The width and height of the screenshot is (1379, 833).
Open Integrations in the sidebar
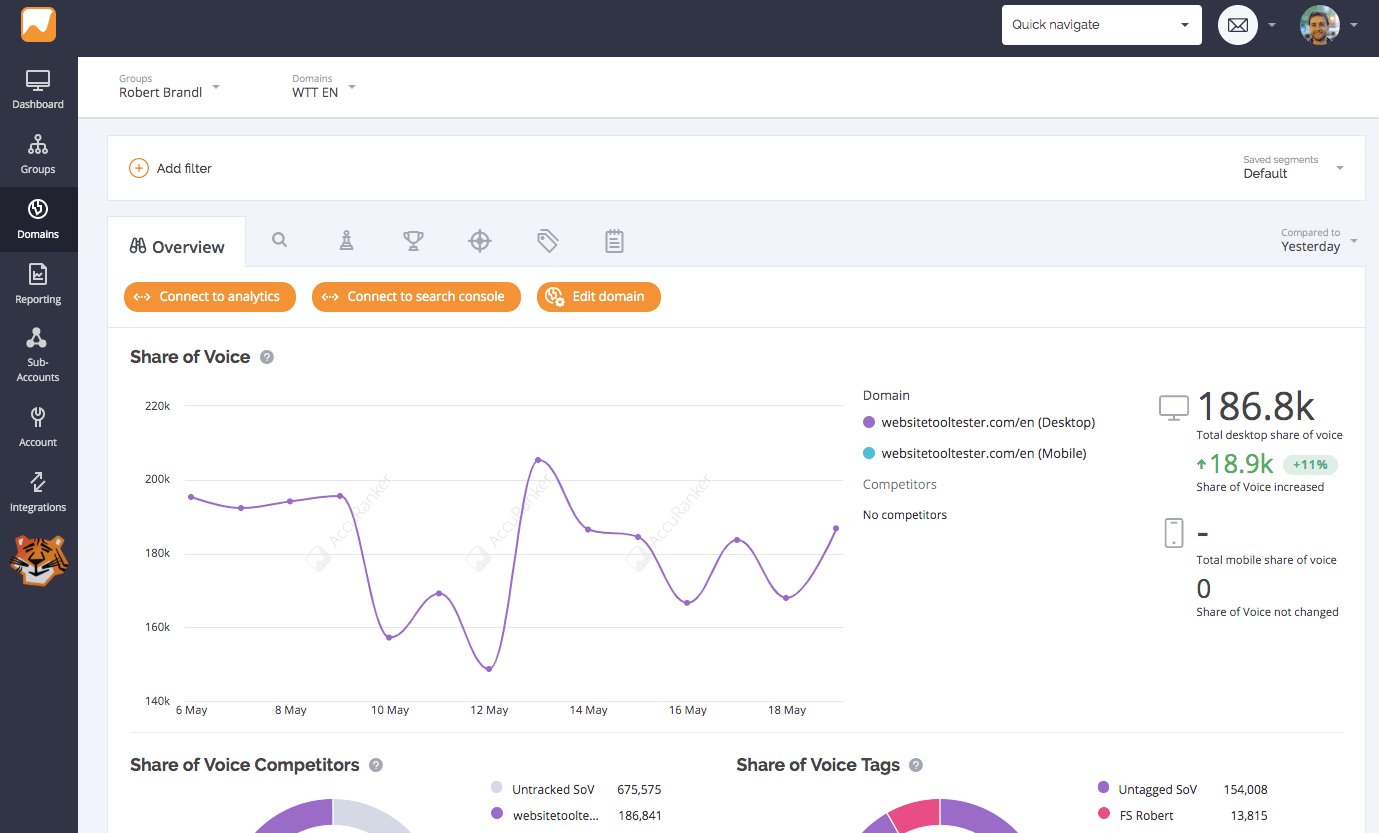pos(38,492)
